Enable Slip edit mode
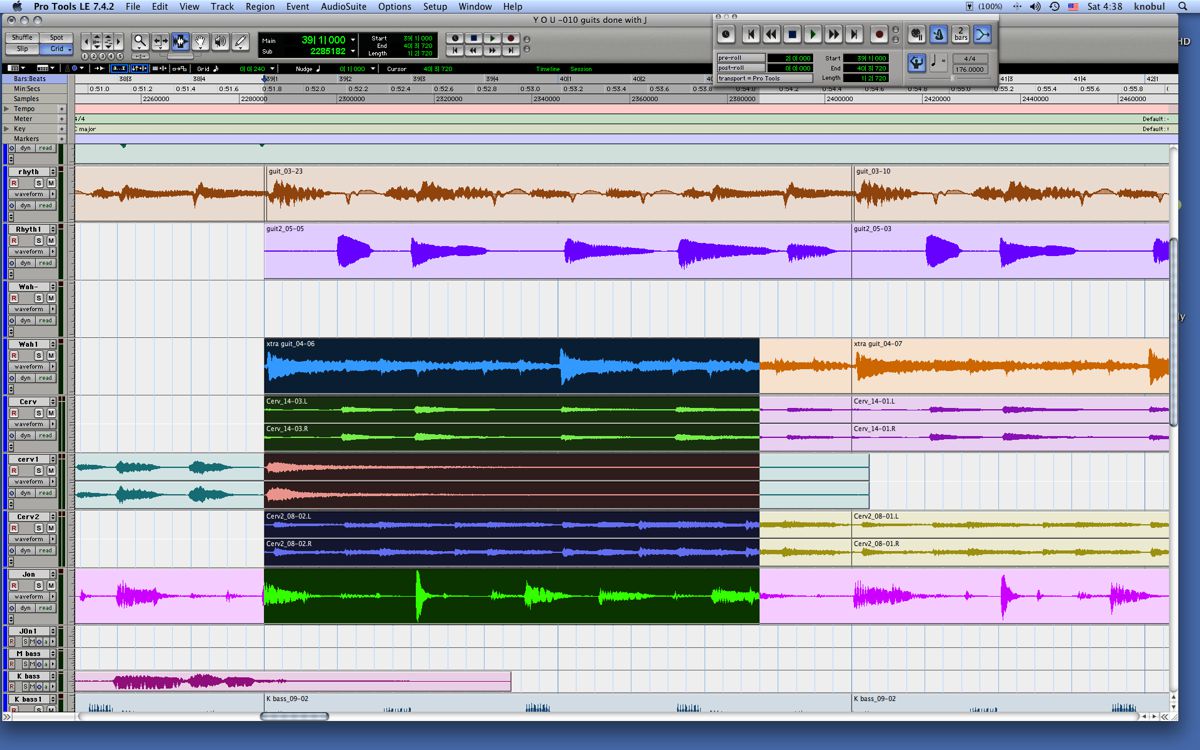 coord(22,48)
